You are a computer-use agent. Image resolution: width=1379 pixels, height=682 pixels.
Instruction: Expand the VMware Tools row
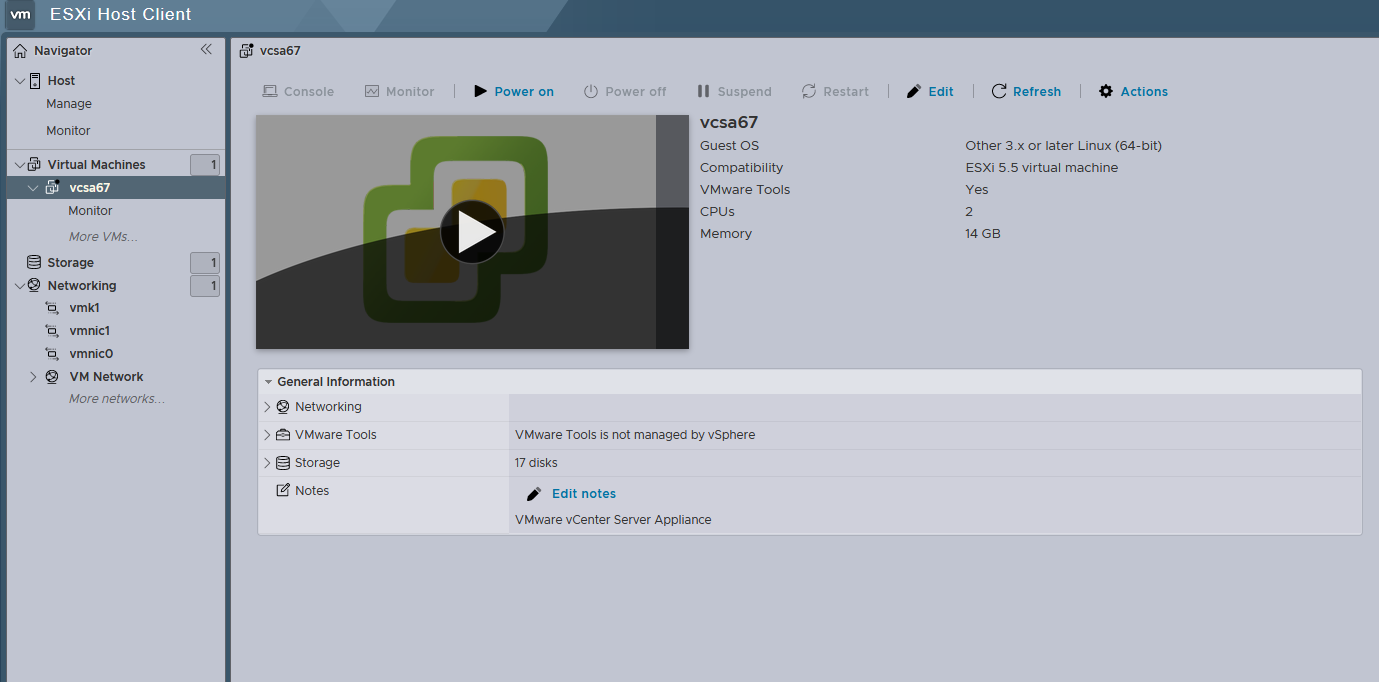click(267, 435)
